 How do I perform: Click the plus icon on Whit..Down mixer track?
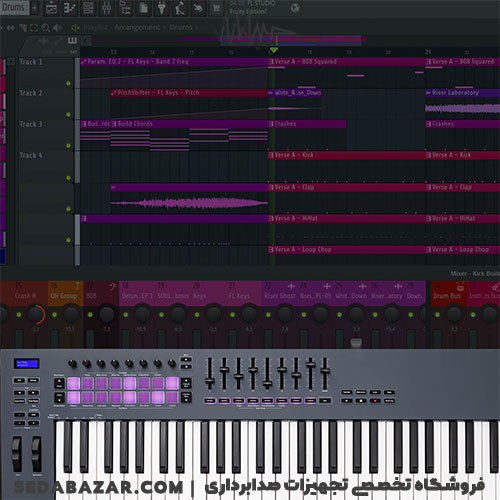362,286
